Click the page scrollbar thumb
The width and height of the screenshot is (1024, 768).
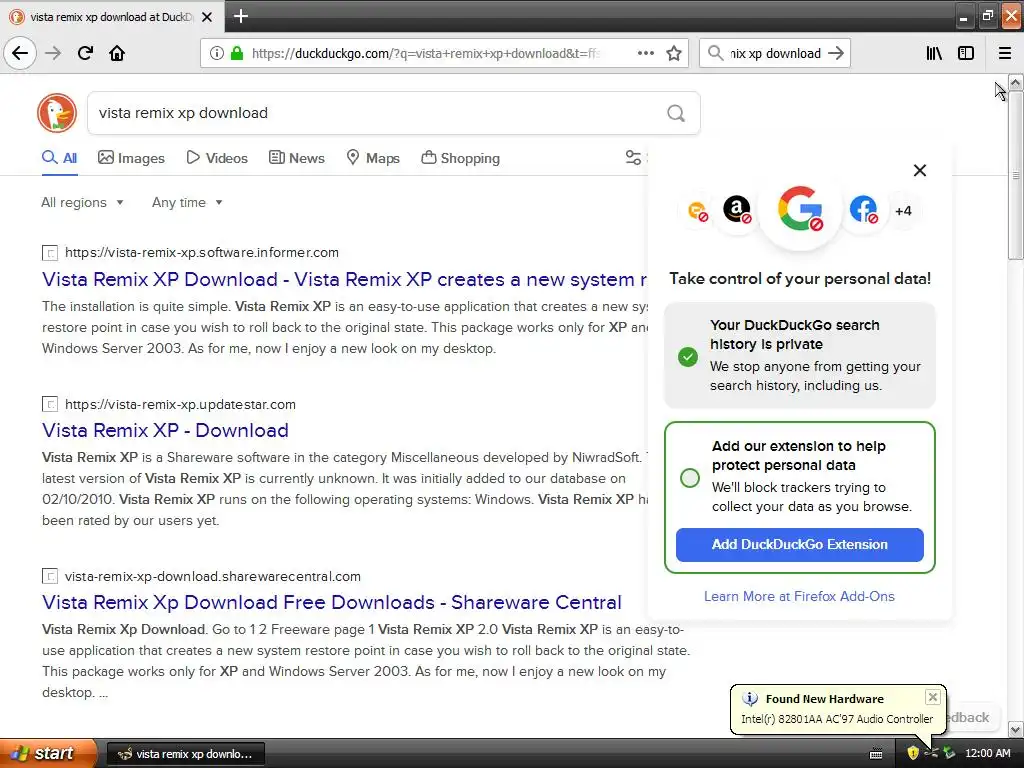[1016, 175]
